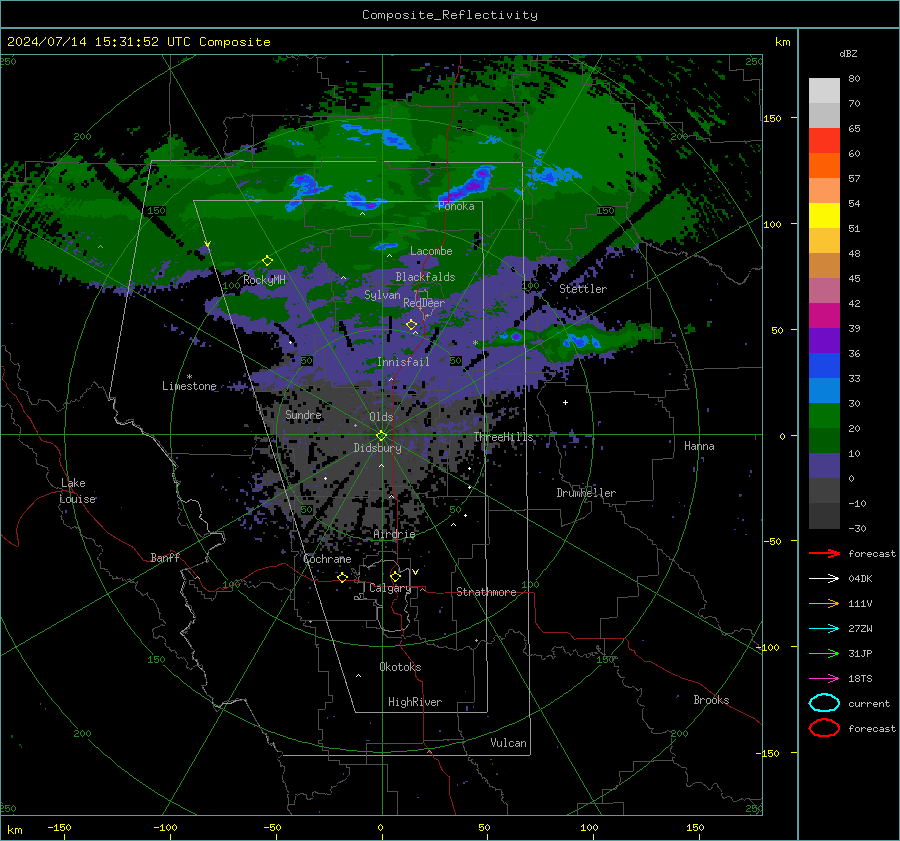
Task: Click the 'current' legend text
Action: point(869,703)
